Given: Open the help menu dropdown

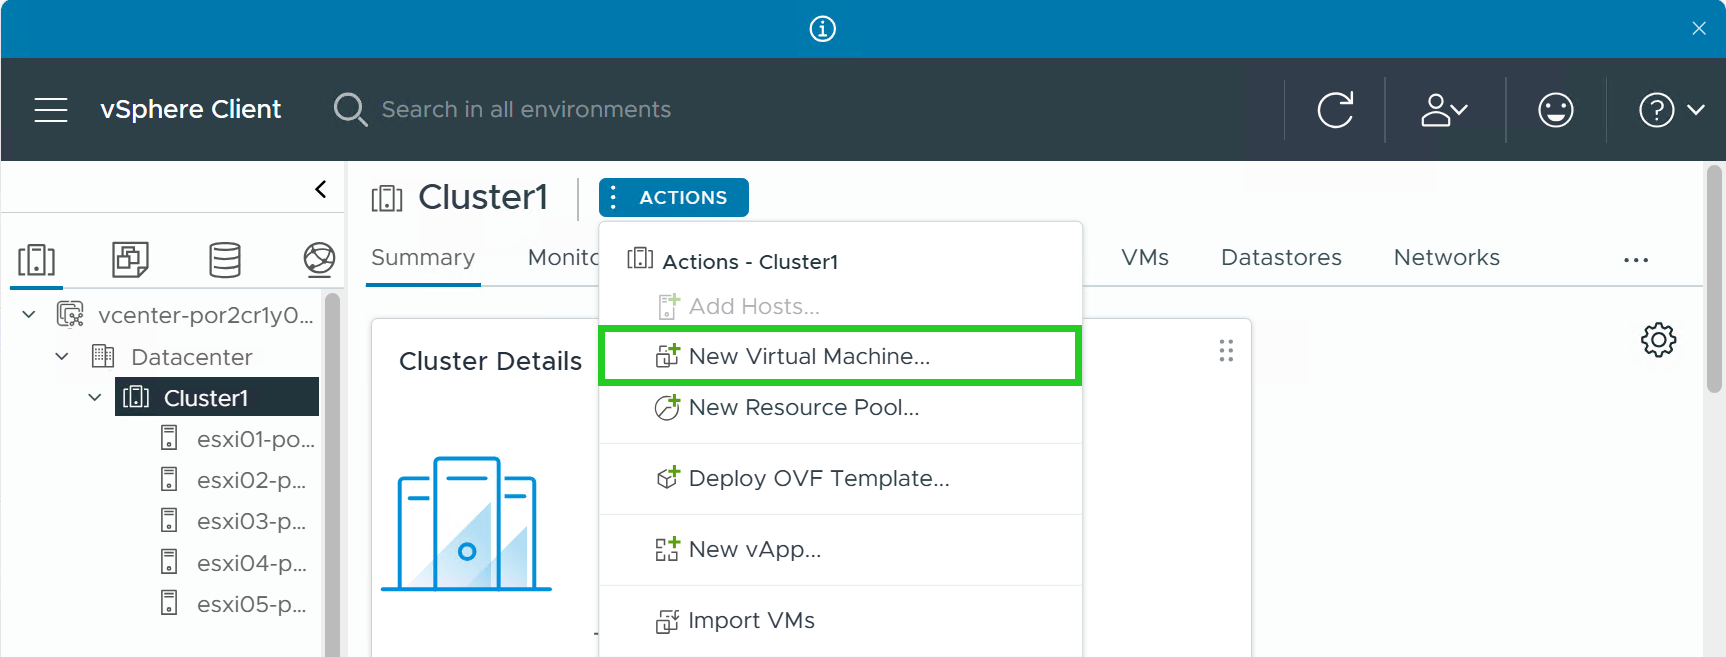Looking at the screenshot, I should [x=1670, y=110].
